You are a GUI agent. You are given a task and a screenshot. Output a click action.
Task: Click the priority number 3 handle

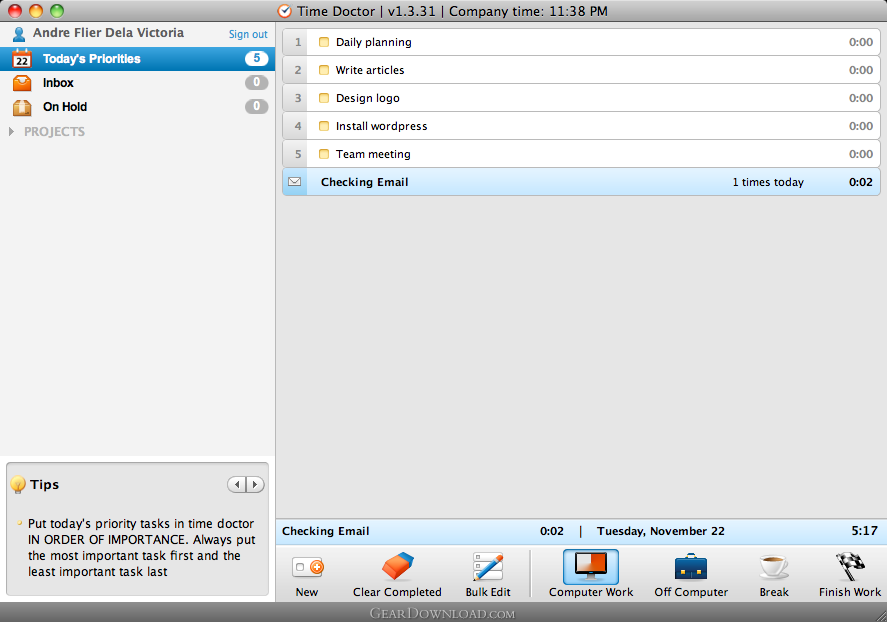click(295, 98)
